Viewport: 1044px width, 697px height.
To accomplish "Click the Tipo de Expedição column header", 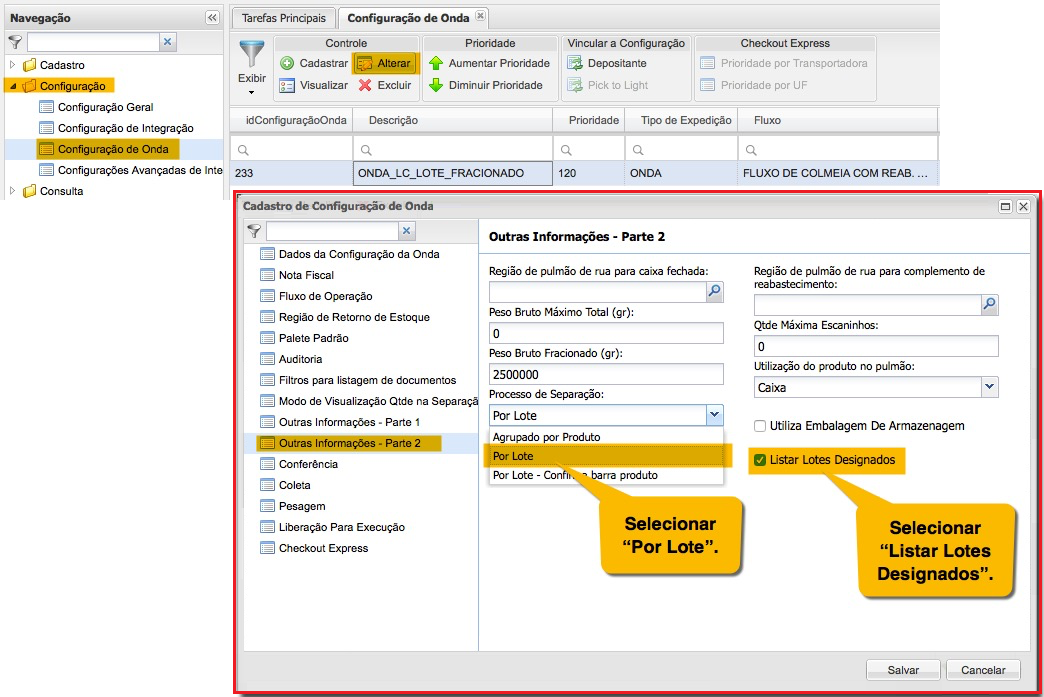I will click(681, 120).
